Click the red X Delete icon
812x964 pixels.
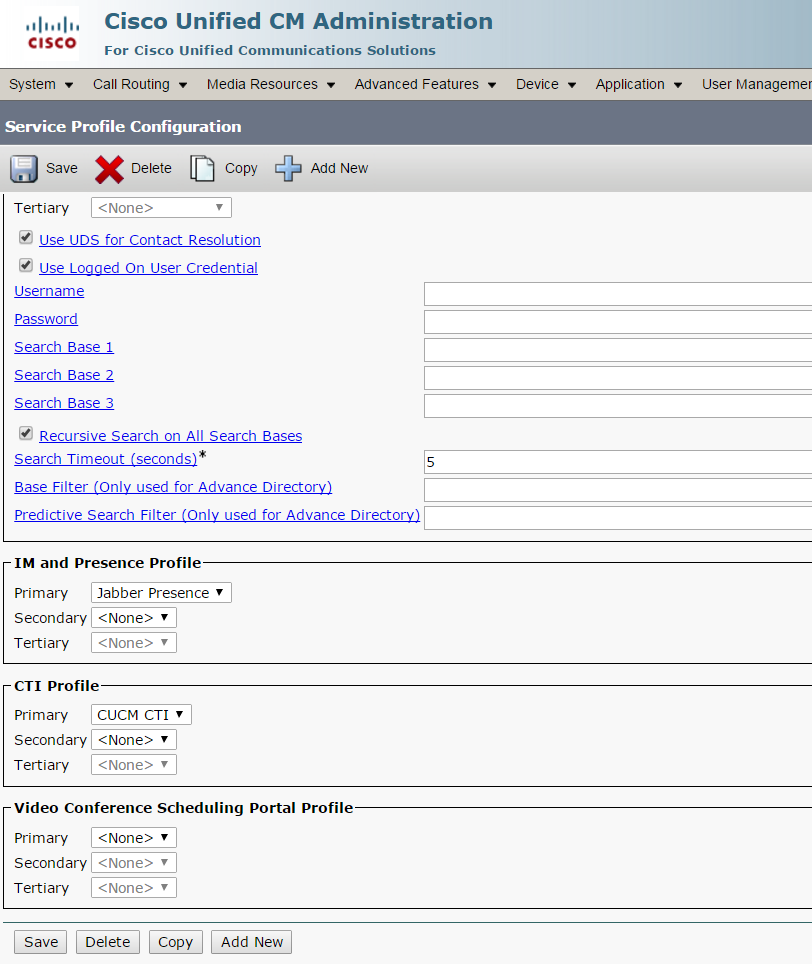pos(109,169)
